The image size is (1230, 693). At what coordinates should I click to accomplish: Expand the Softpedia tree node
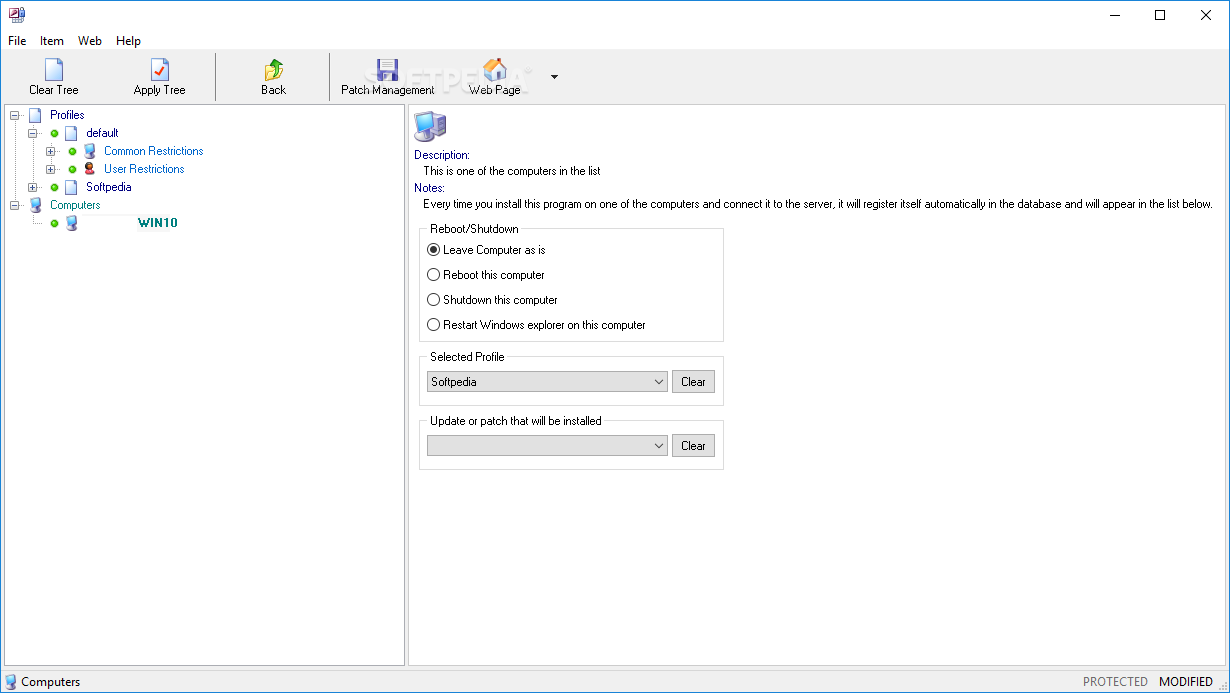(x=33, y=187)
